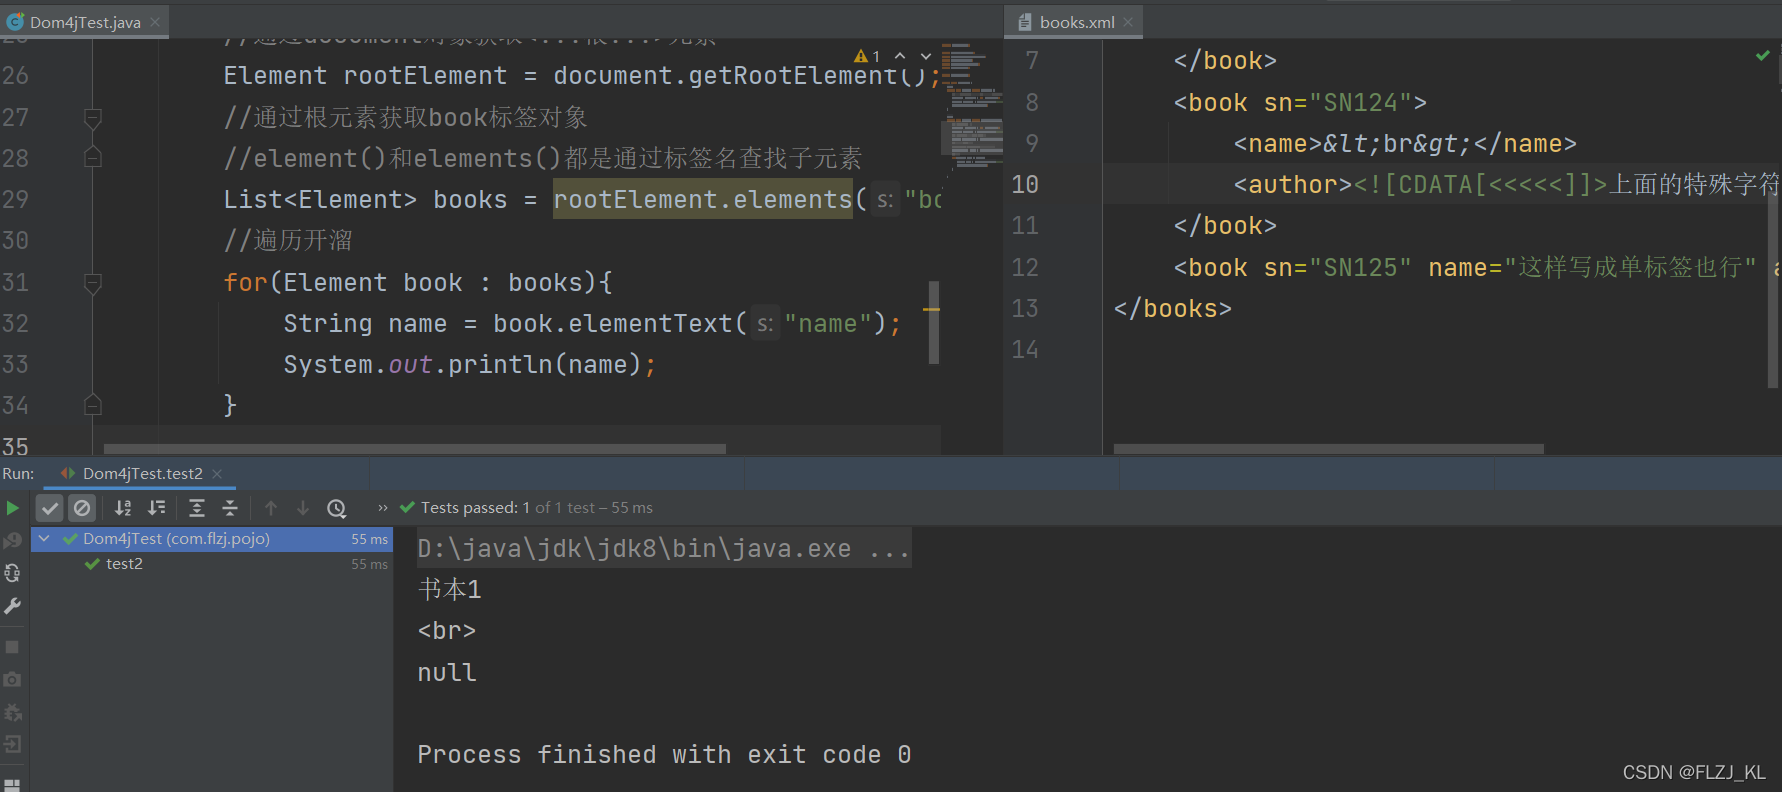Expand all test tree nodes
1782x792 pixels.
click(x=197, y=508)
